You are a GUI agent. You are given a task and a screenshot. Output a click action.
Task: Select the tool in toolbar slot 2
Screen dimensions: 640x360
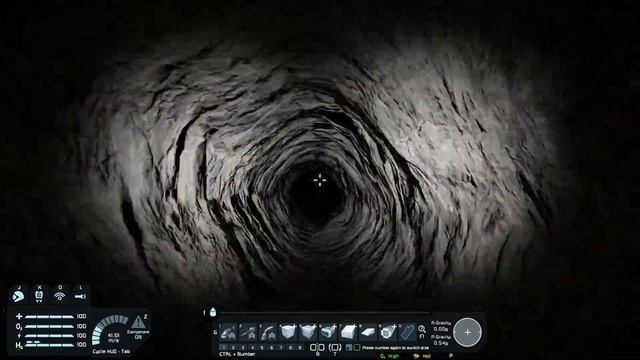(248, 332)
